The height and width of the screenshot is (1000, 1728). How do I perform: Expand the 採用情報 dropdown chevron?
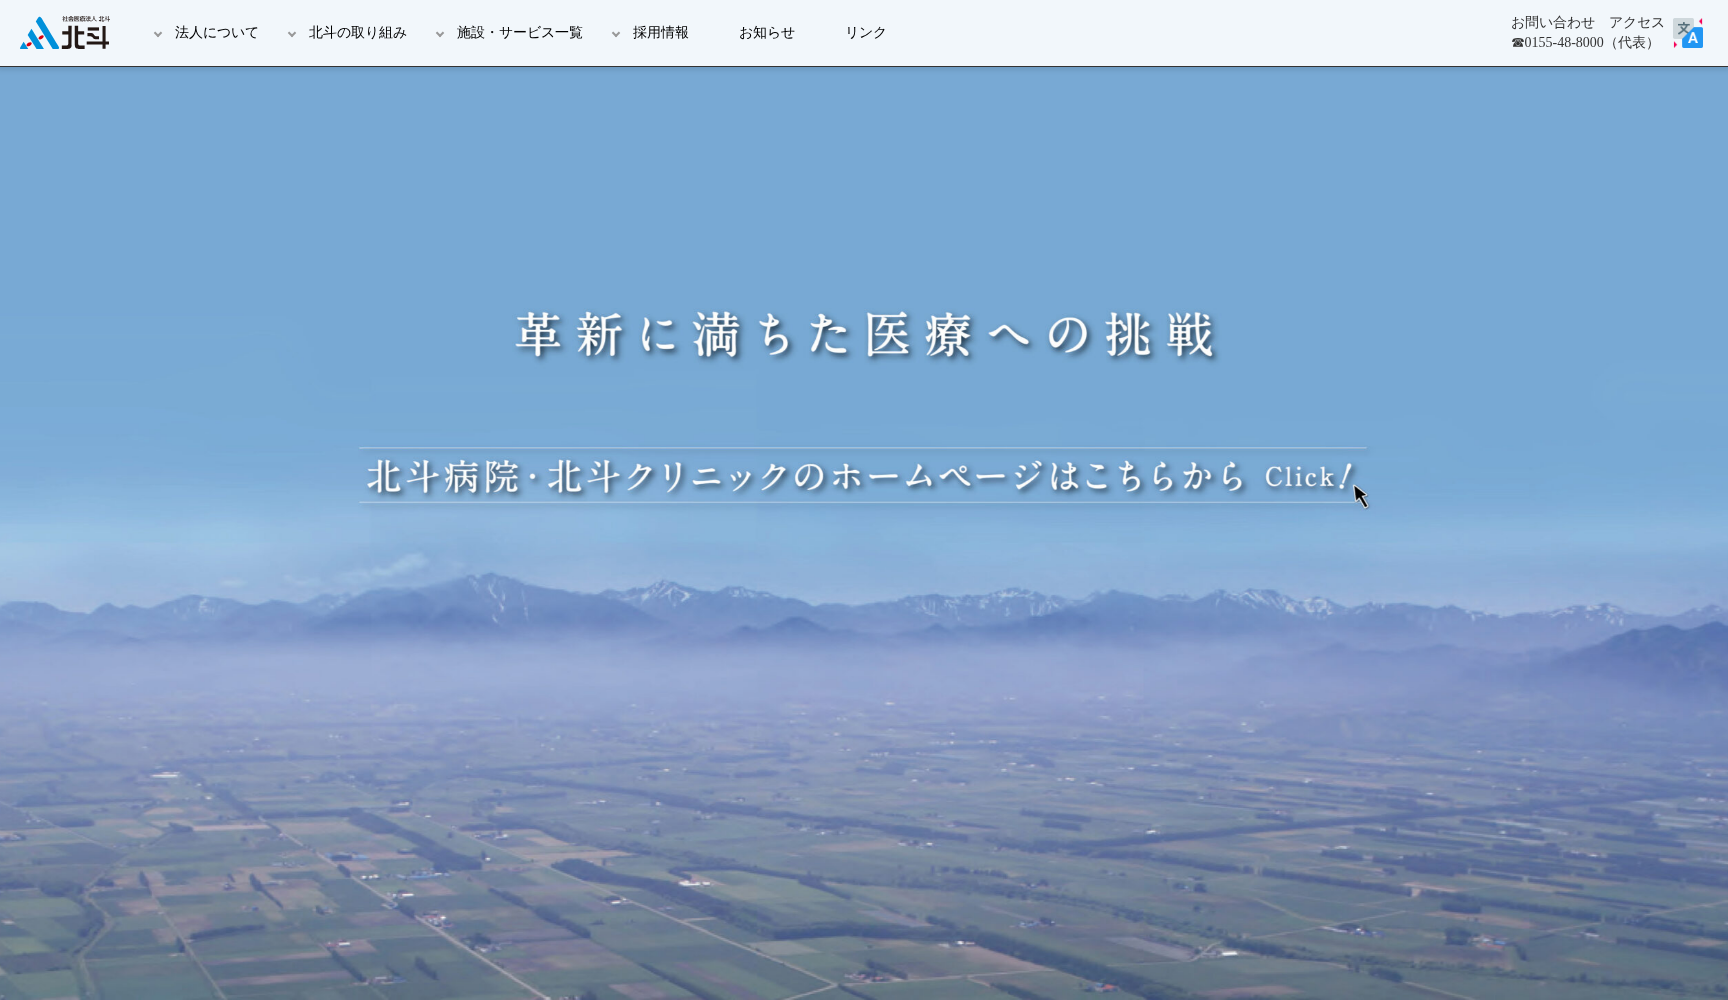tap(616, 33)
